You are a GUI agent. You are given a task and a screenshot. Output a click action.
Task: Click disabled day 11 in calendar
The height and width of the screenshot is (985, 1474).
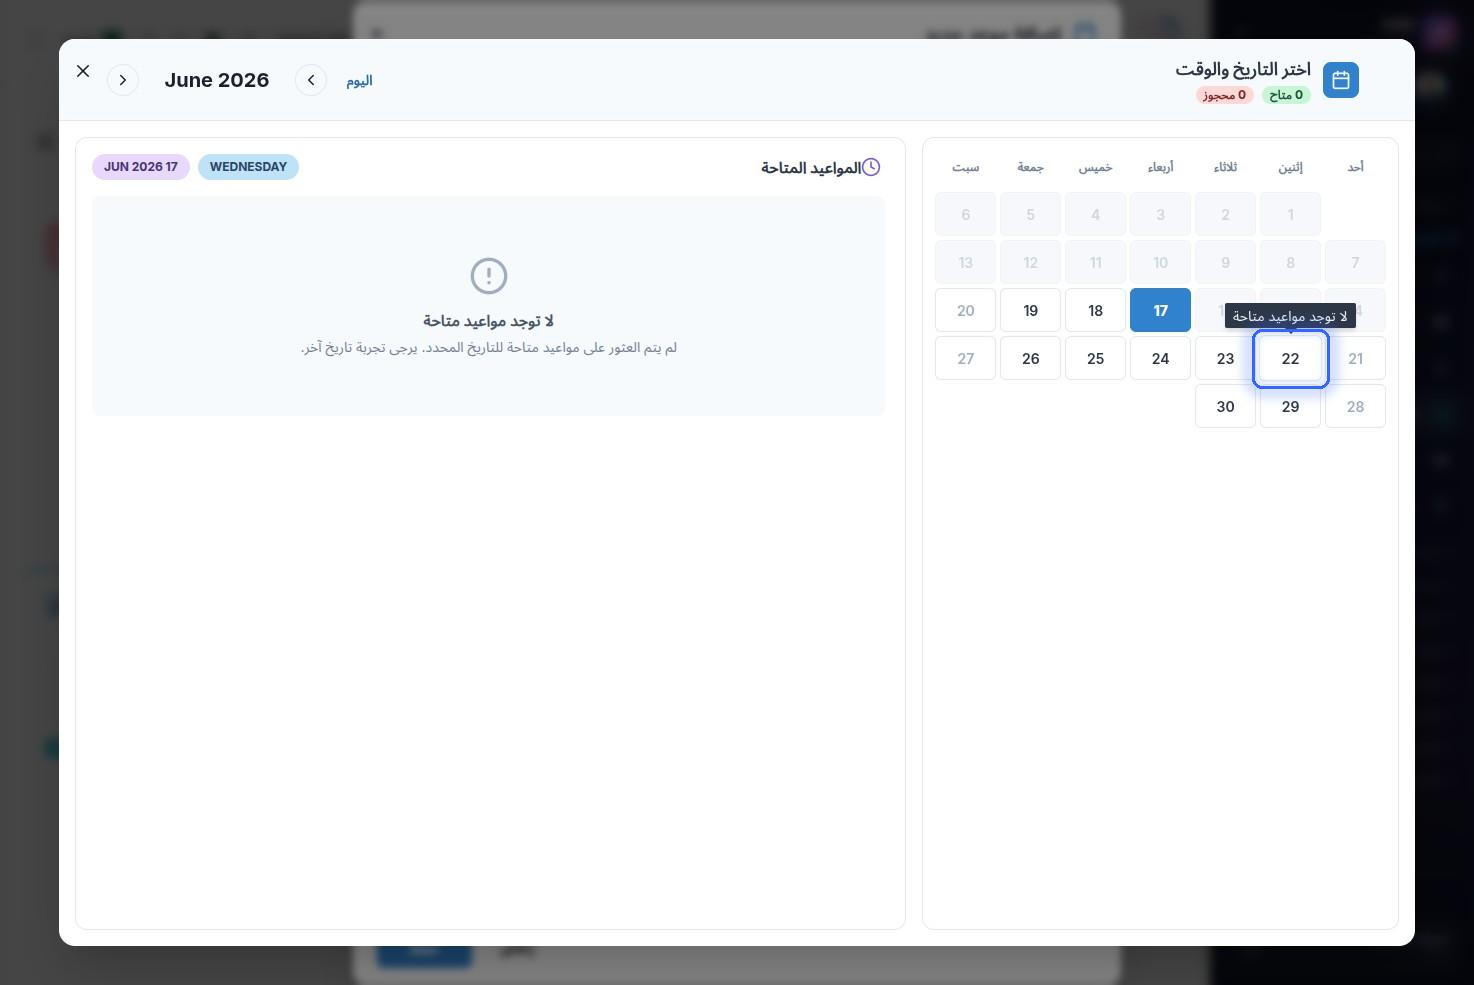pyautogui.click(x=1095, y=262)
